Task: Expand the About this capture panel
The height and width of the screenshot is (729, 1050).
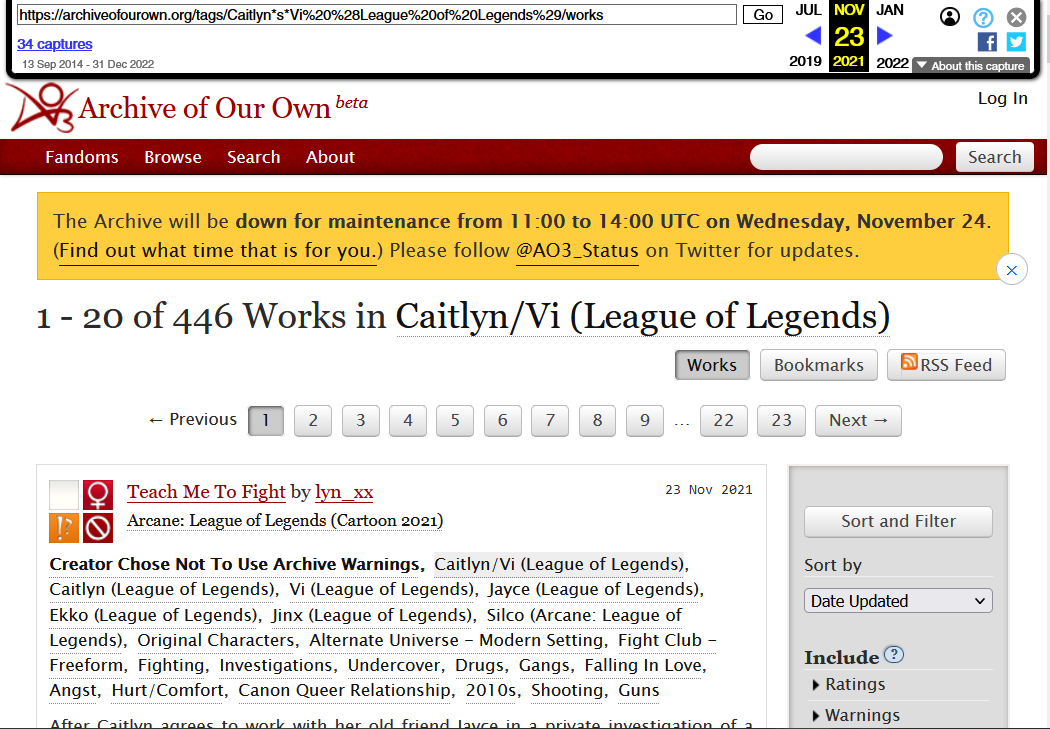Action: [970, 66]
